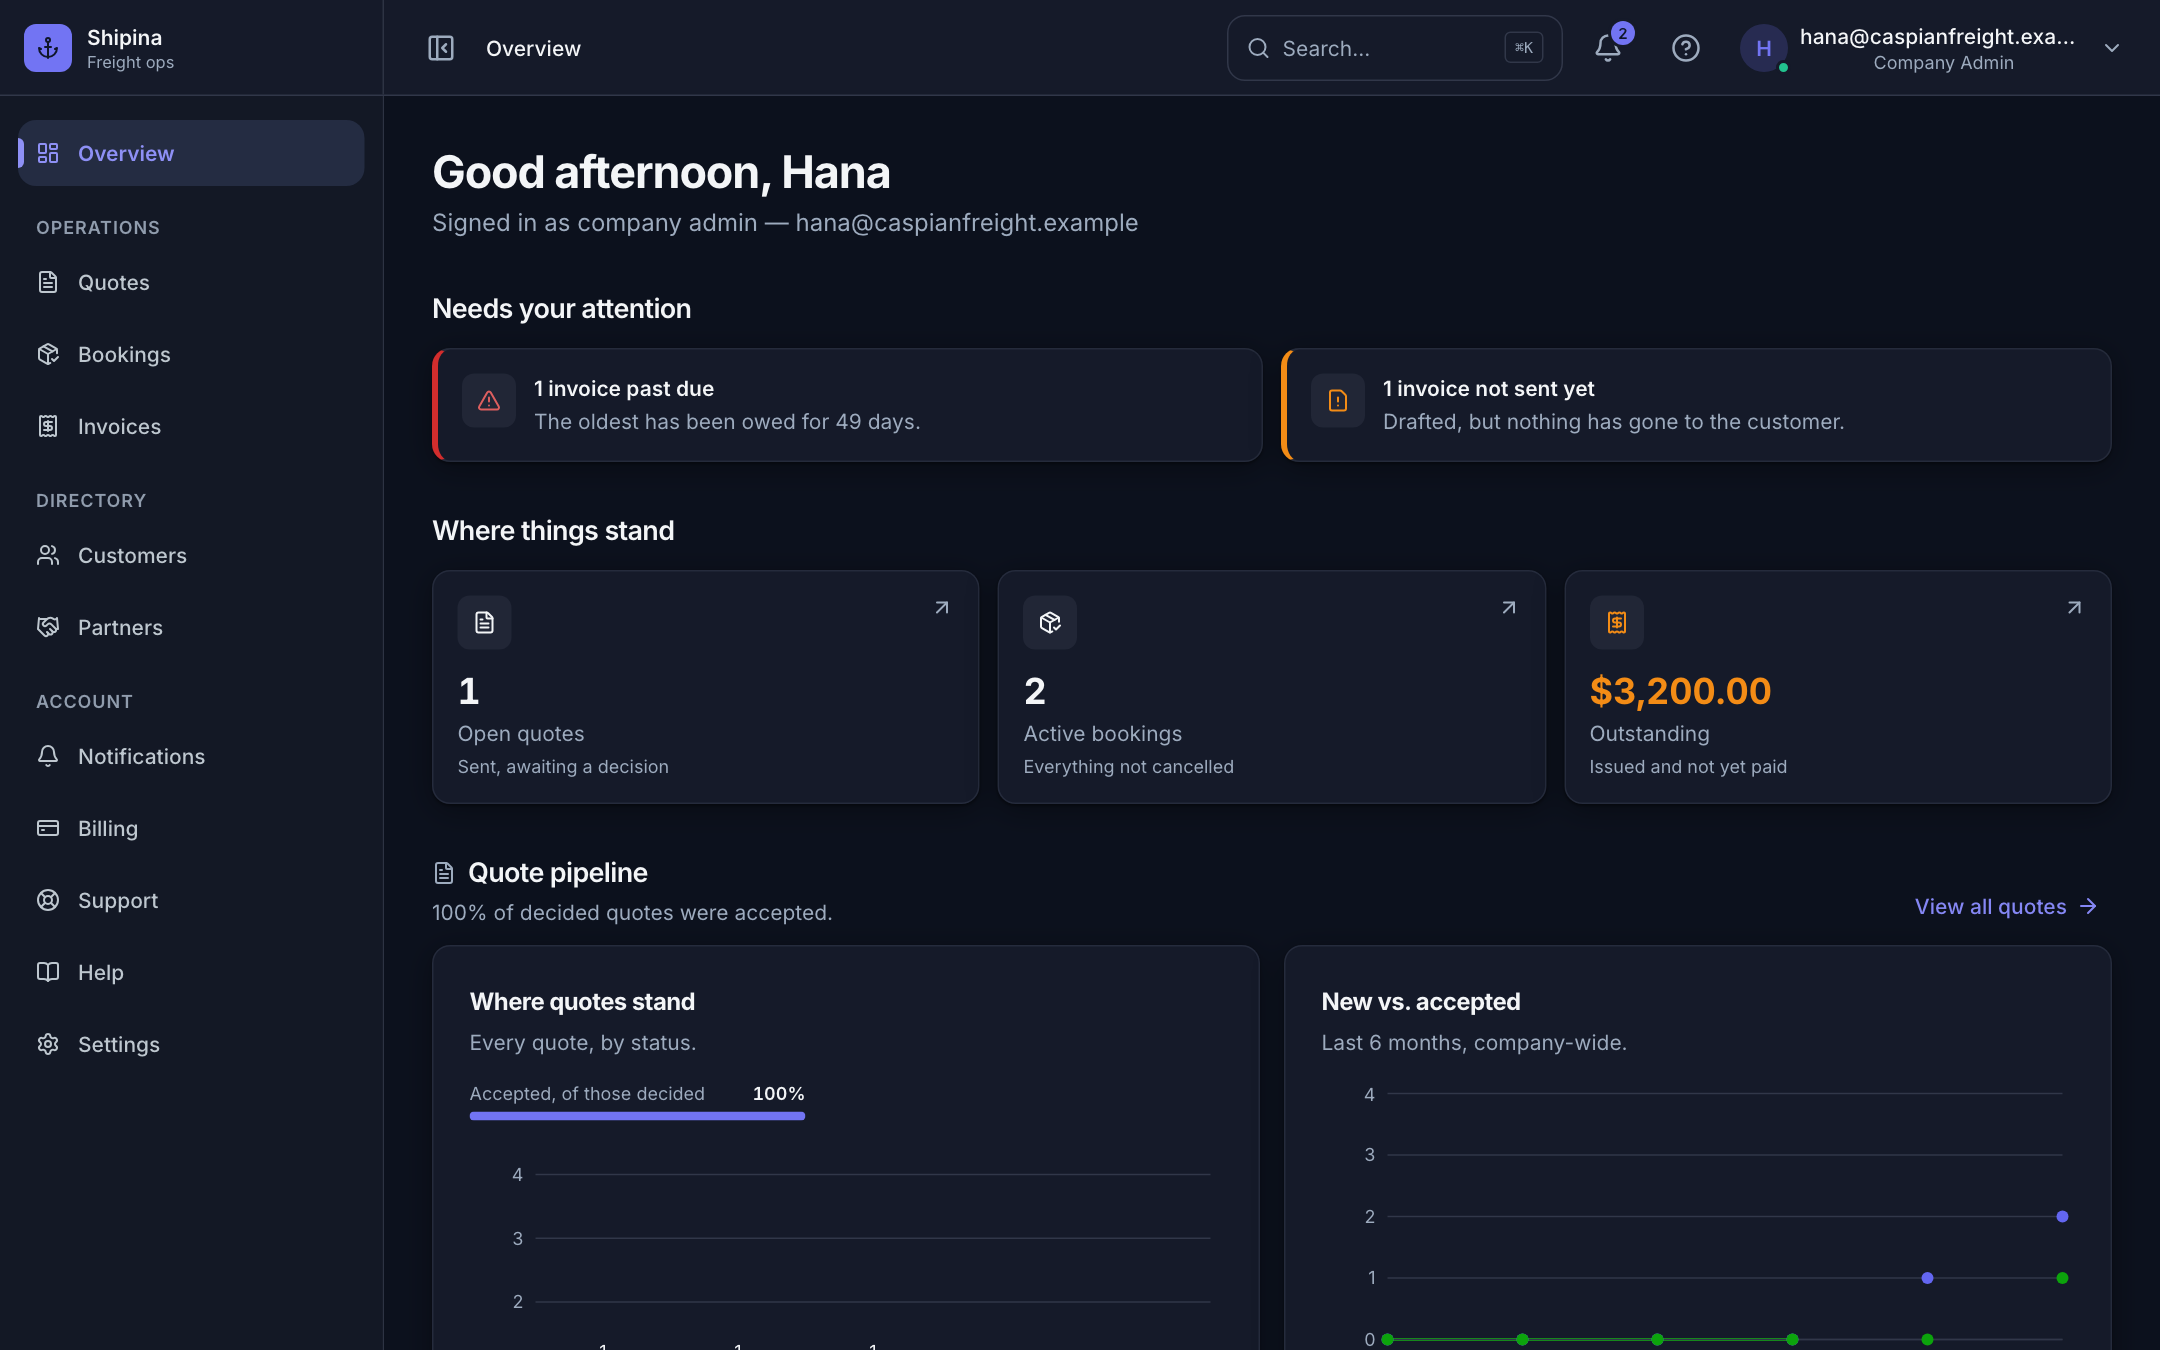This screenshot has width=2160, height=1350.
Task: Follow the View all quotes link
Action: click(x=2006, y=907)
